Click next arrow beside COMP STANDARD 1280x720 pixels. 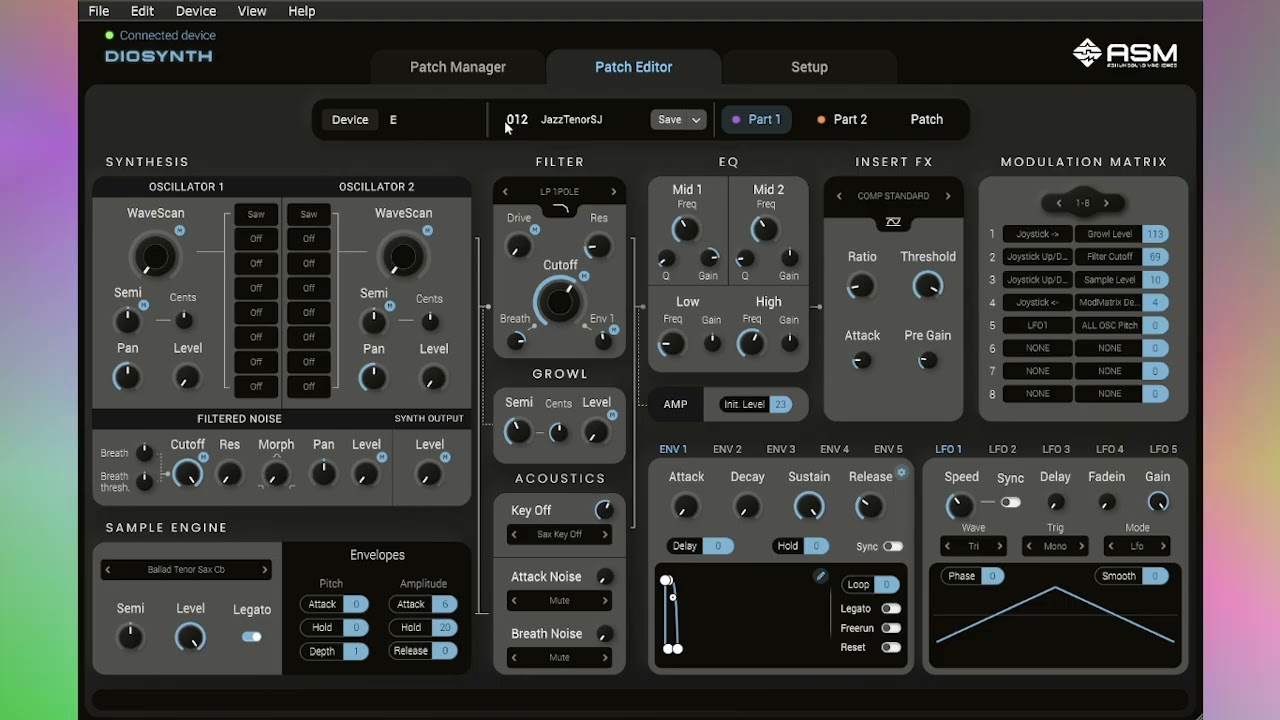(x=948, y=196)
